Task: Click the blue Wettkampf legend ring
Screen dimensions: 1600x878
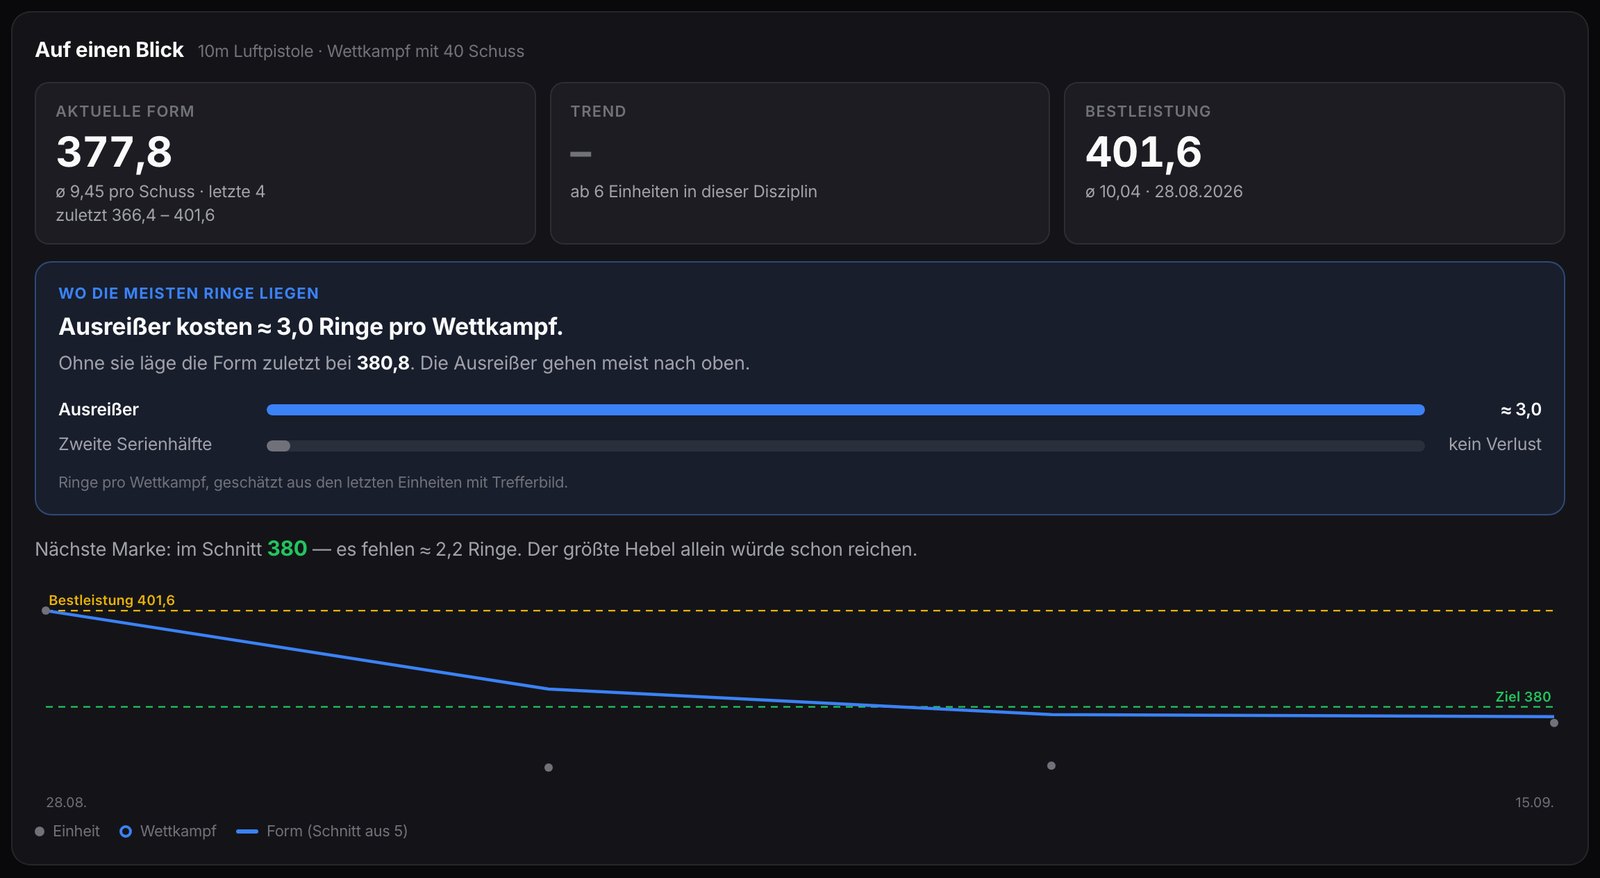Action: tap(126, 831)
